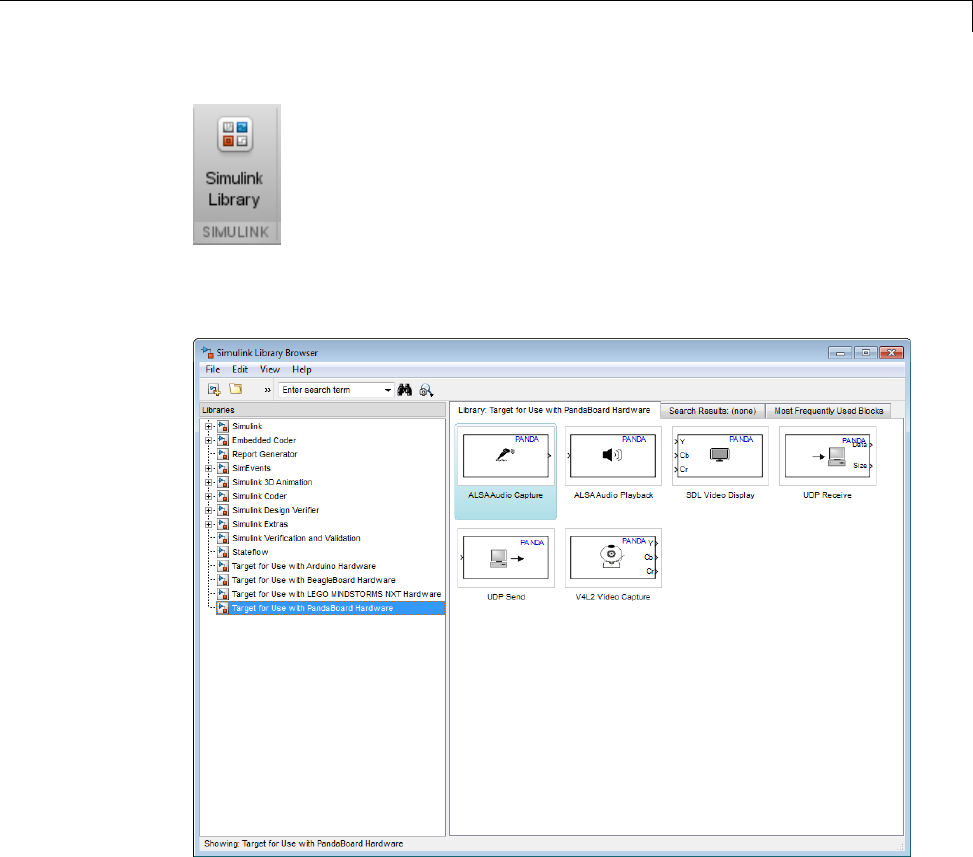973x857 pixels.
Task: Select the ALSA Audio Capture block
Action: pos(506,472)
